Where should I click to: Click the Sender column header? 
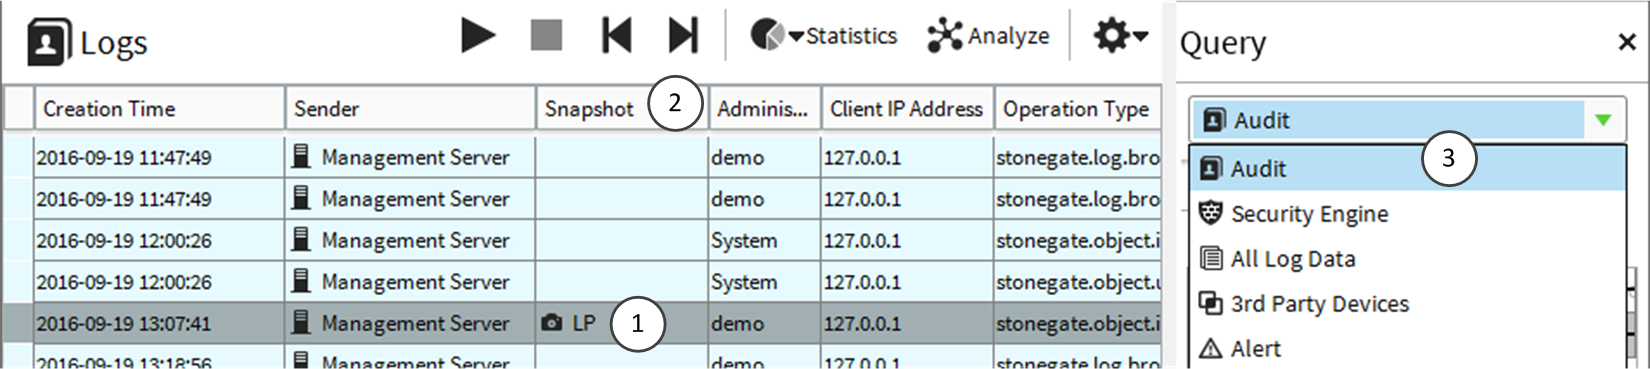point(410,108)
